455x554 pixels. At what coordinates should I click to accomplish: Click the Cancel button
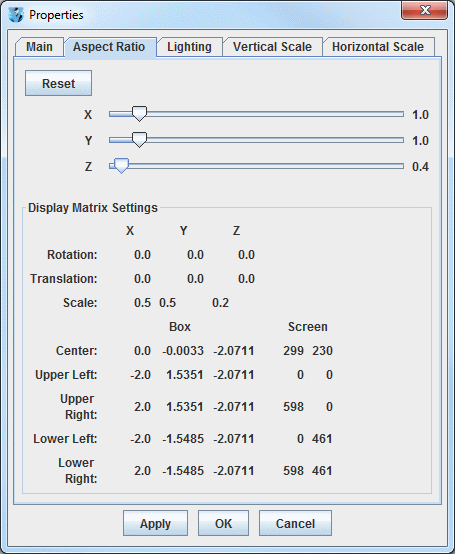pos(295,523)
